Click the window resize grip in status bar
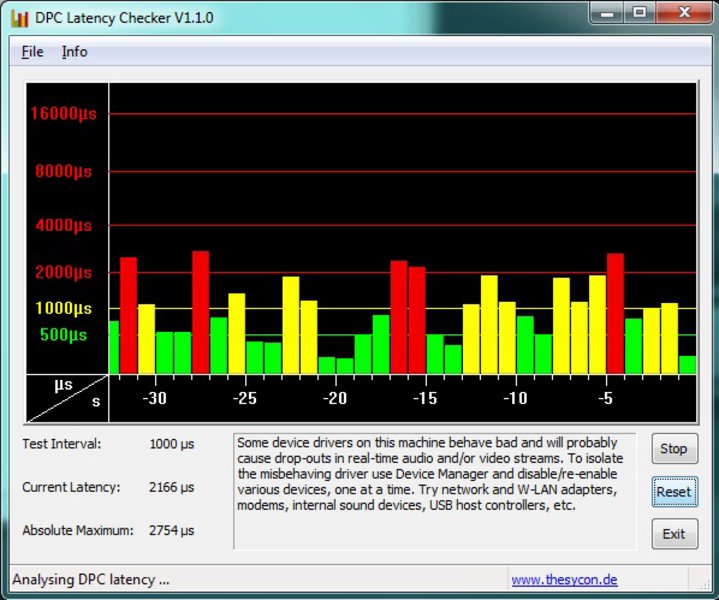The height and width of the screenshot is (600, 719). [x=703, y=583]
